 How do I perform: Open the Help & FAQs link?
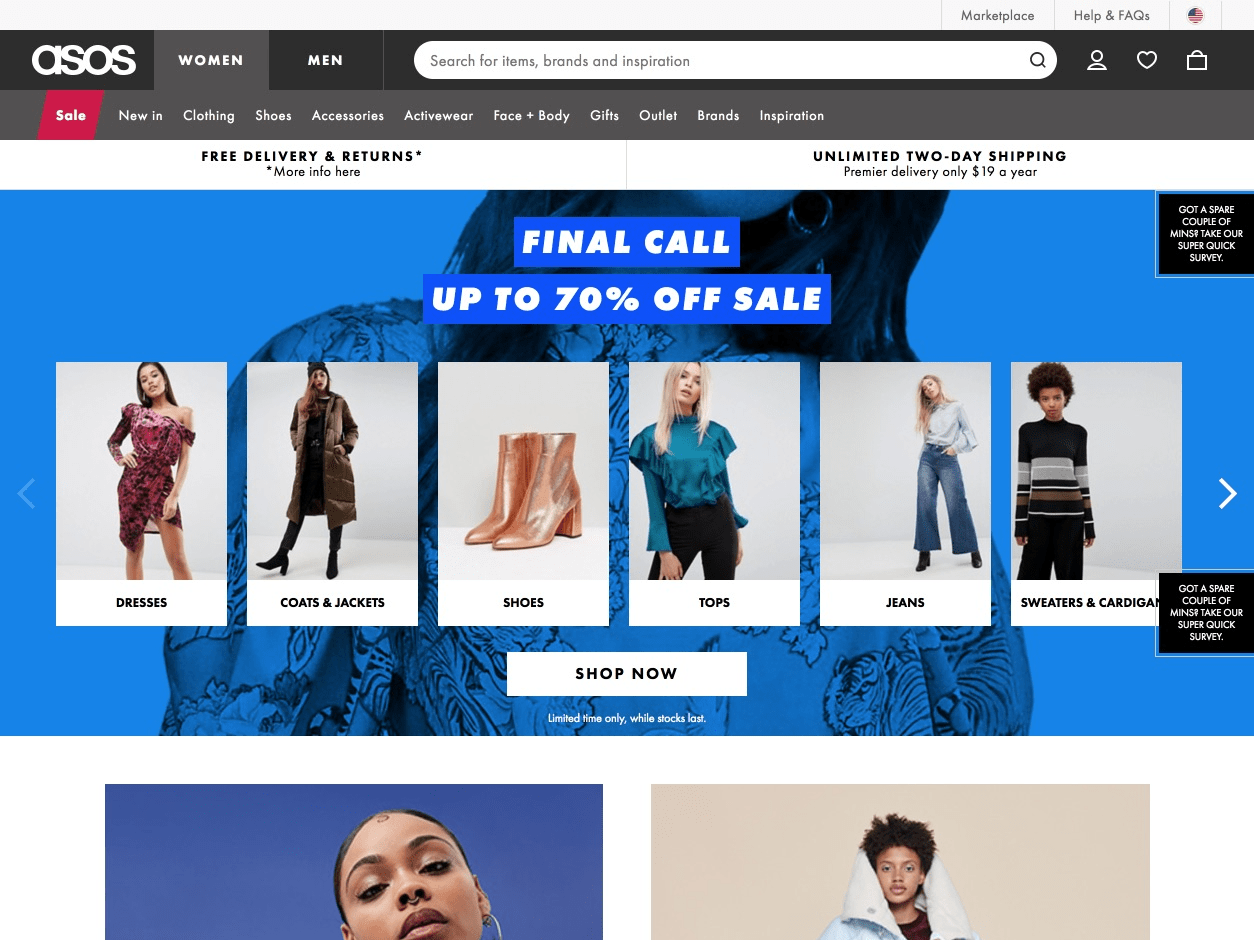click(1112, 15)
